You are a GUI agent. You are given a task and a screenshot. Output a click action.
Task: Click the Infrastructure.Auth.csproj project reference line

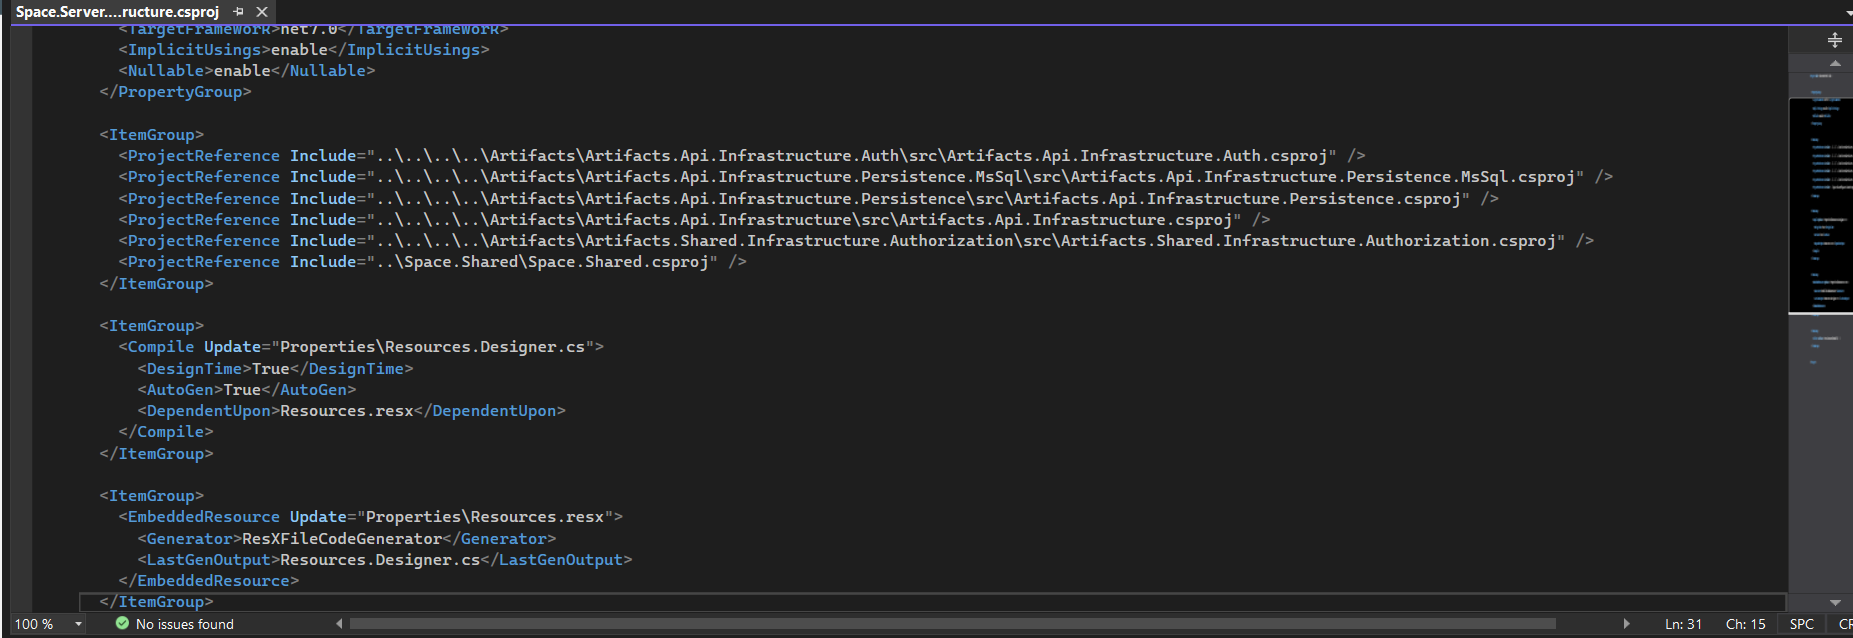pyautogui.click(x=742, y=156)
